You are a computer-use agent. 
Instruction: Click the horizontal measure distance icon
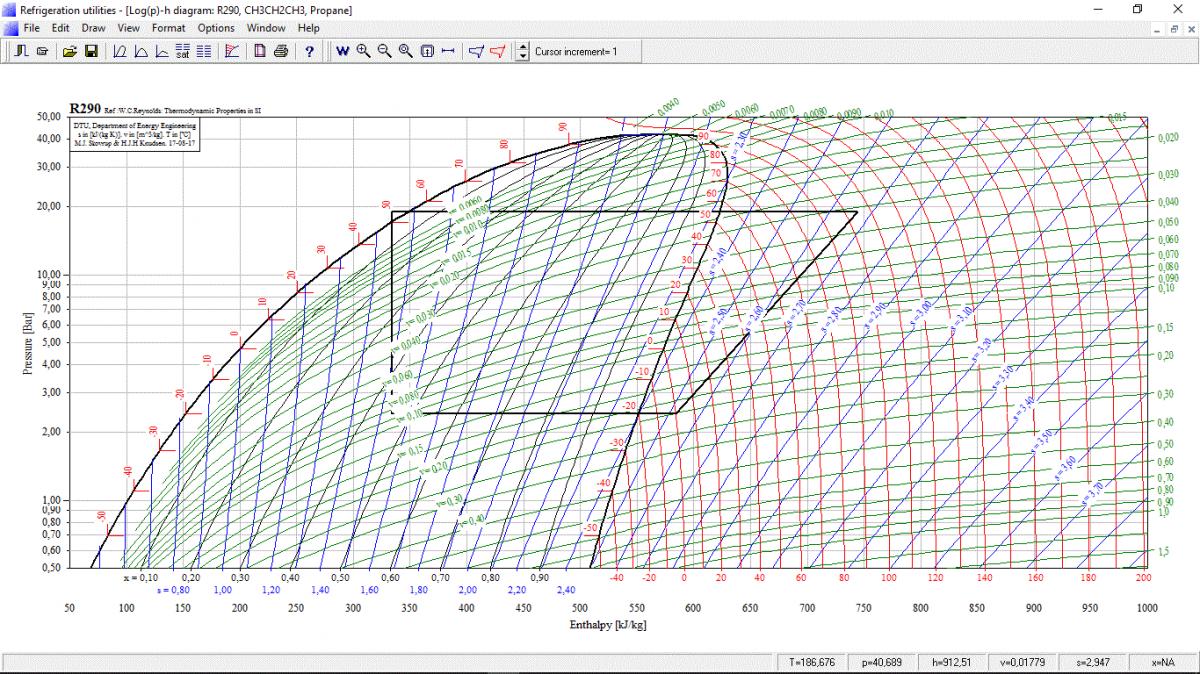[447, 51]
